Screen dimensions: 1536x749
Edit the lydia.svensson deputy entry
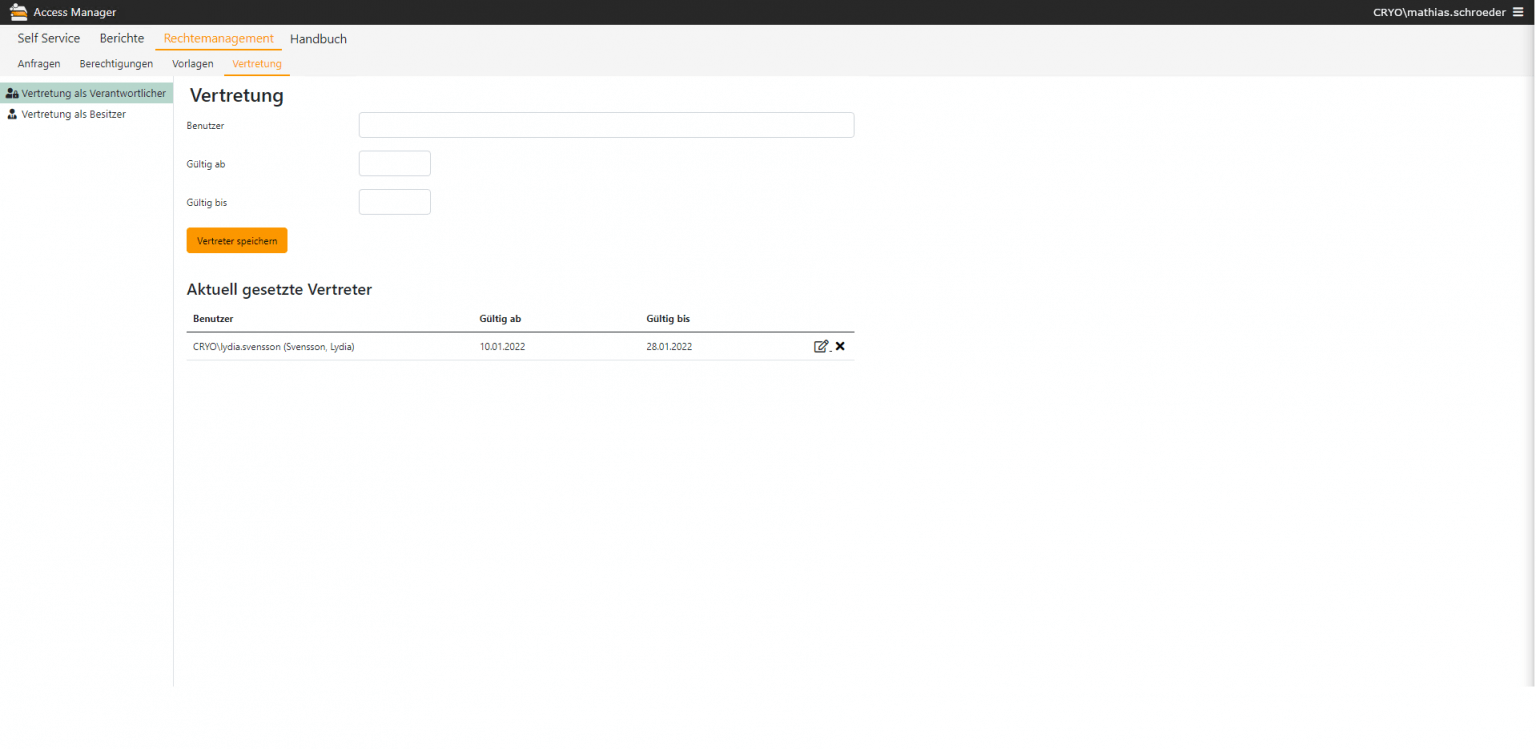point(821,346)
